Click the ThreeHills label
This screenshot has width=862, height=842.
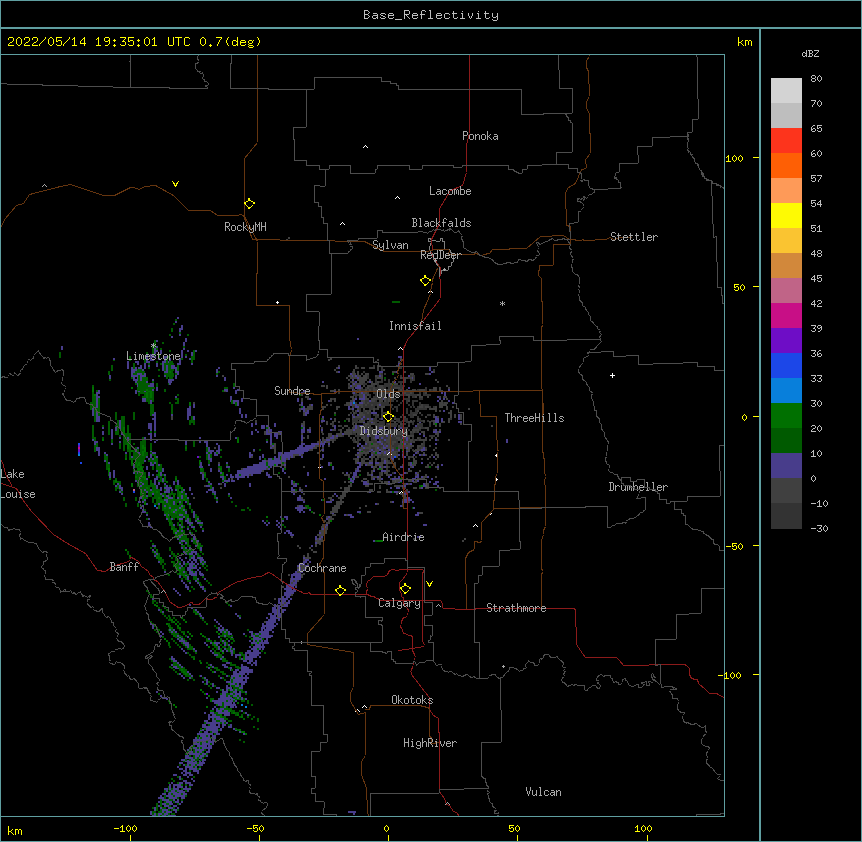pos(534,418)
